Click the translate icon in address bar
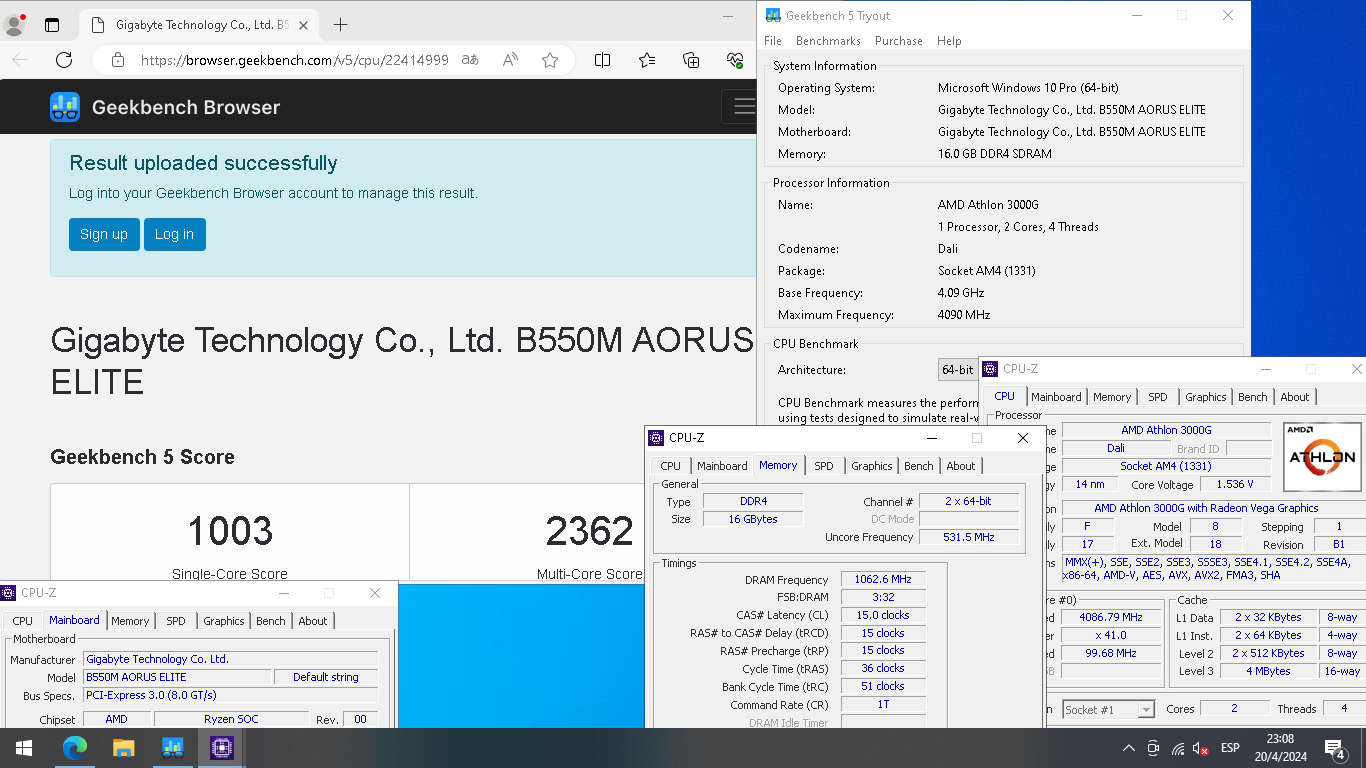The image size is (1366, 768). 470,60
